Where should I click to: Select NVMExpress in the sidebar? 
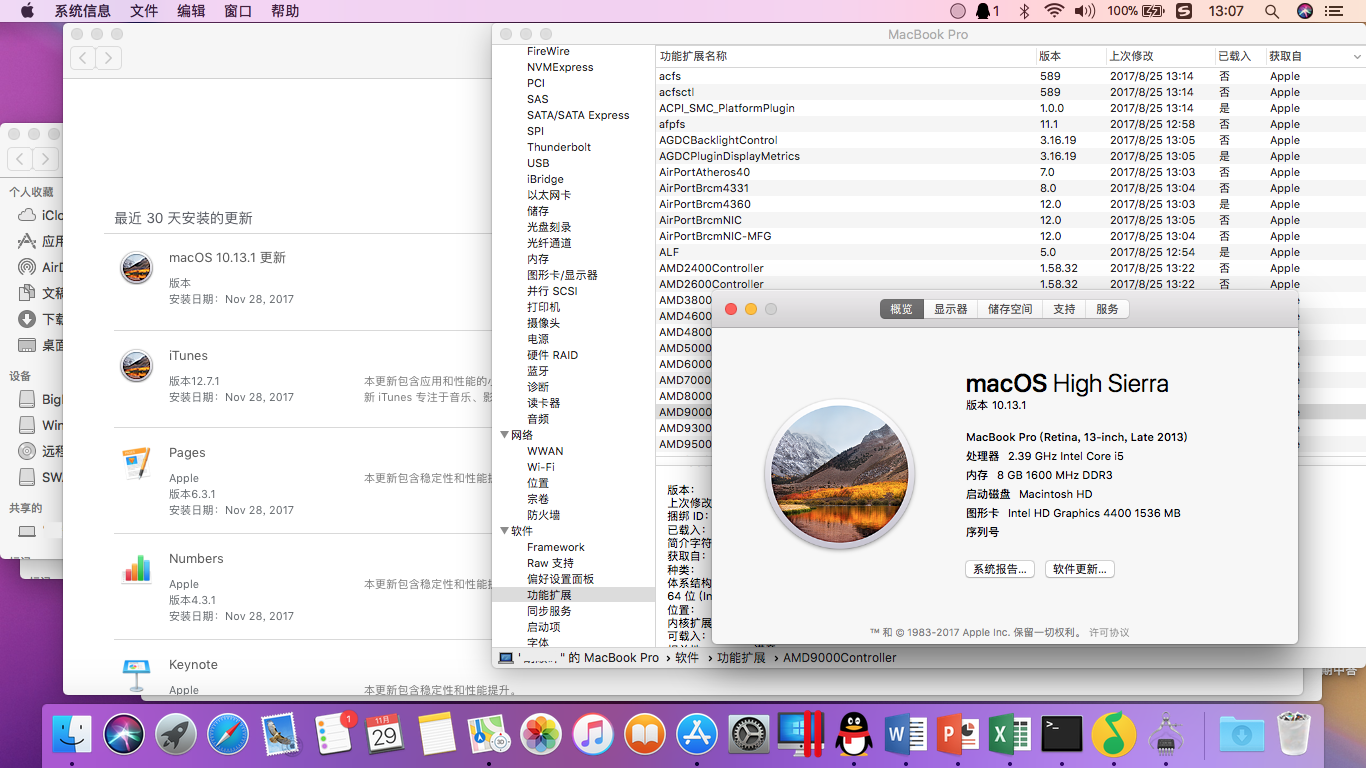(x=560, y=67)
